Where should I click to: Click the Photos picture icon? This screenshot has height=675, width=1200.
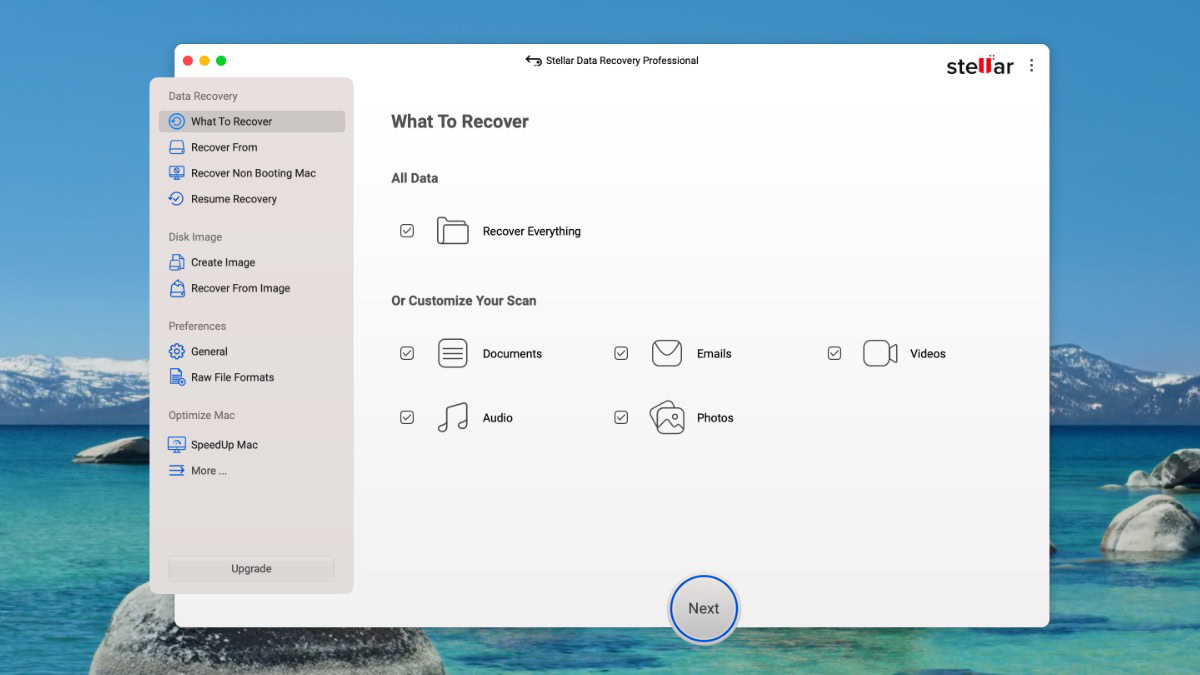(x=666, y=418)
